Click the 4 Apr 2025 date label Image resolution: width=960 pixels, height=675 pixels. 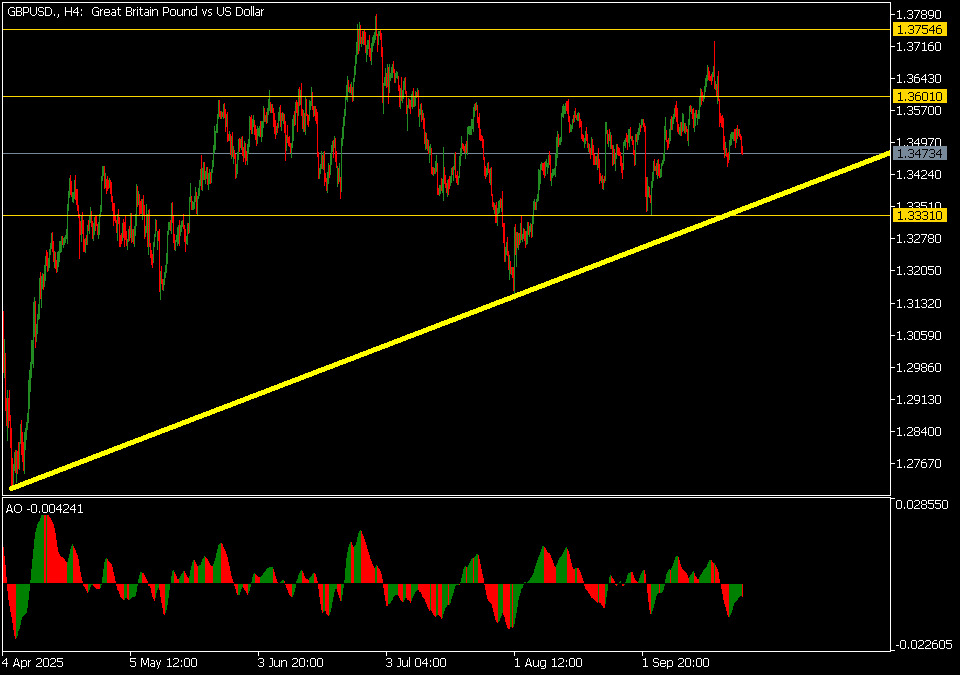[x=33, y=663]
